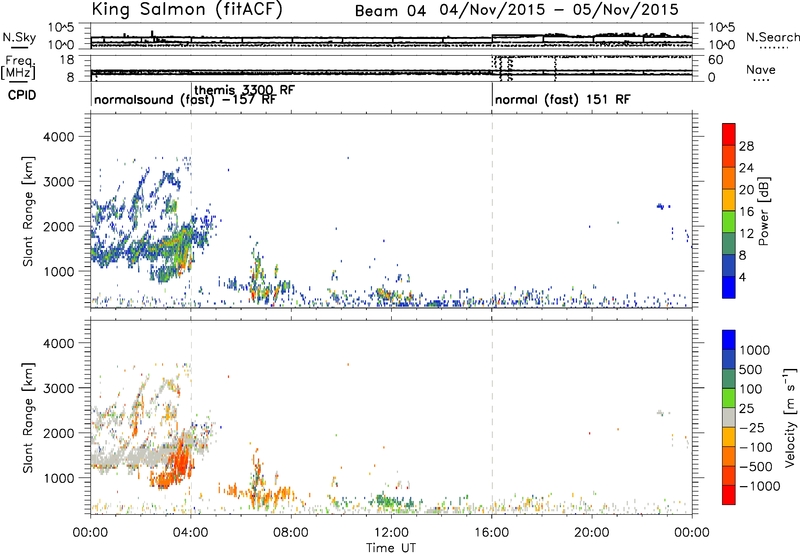Click '4000' tick on the power panel

click(58, 137)
